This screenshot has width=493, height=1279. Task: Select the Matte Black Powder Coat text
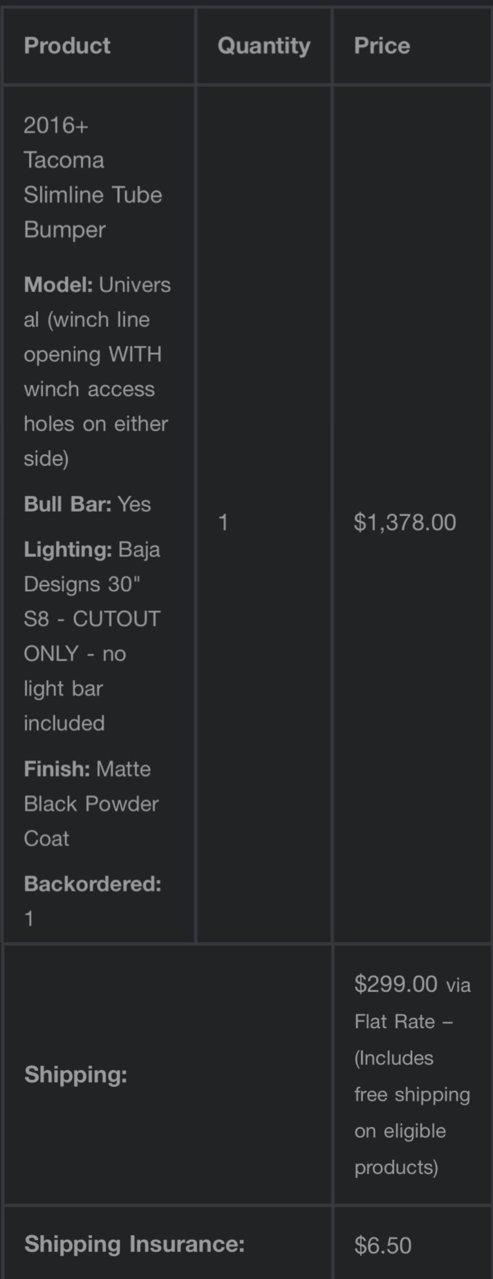92,804
